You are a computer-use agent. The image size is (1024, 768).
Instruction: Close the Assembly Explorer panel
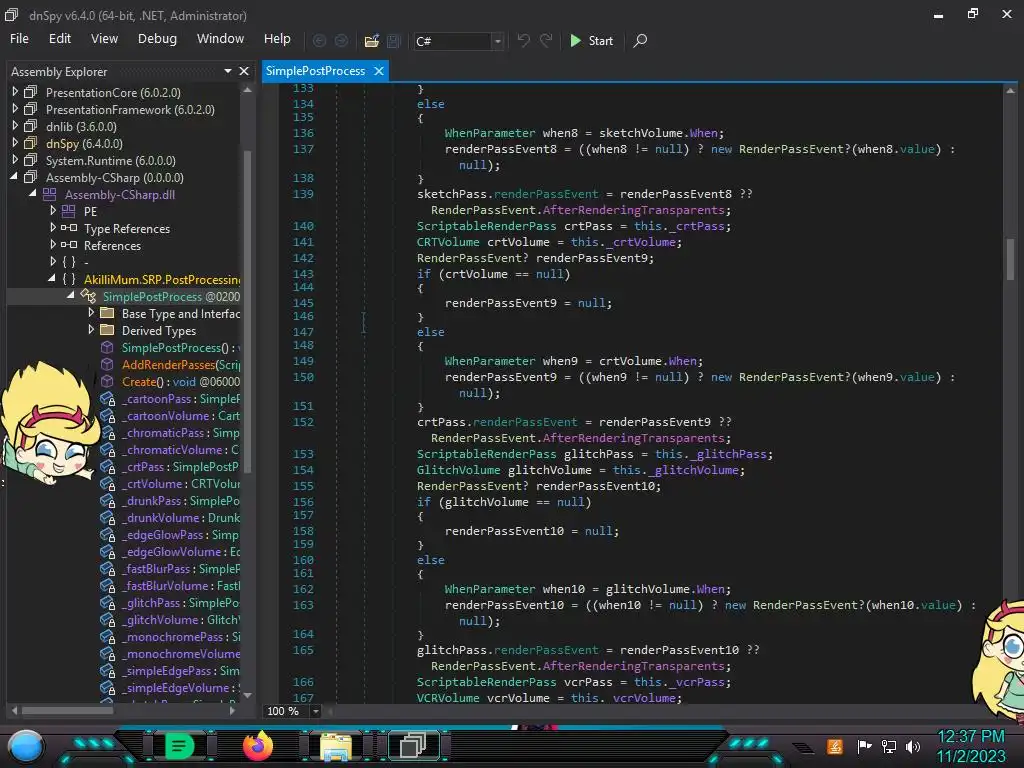pyautogui.click(x=244, y=71)
